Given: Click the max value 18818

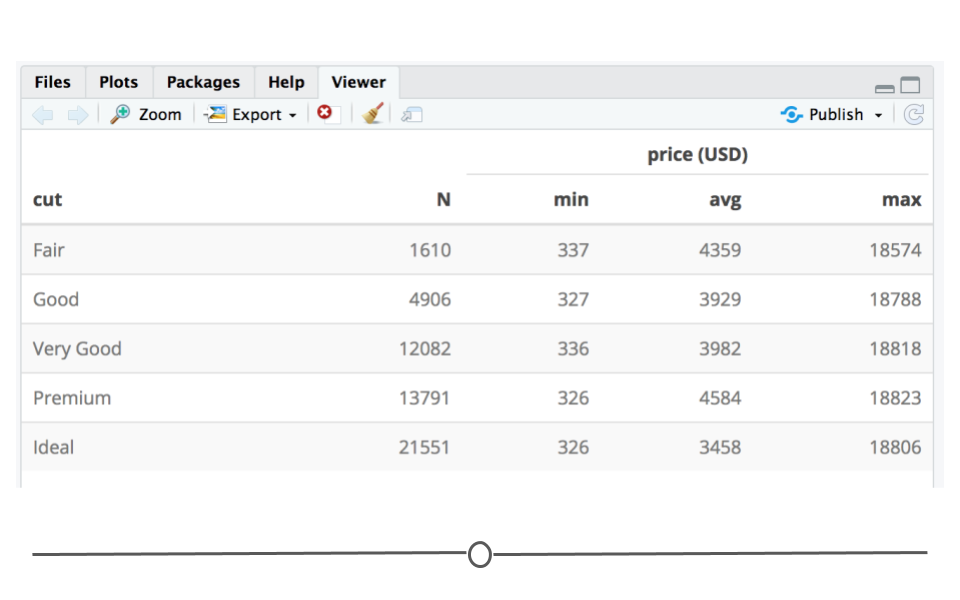Looking at the screenshot, I should coord(895,349).
